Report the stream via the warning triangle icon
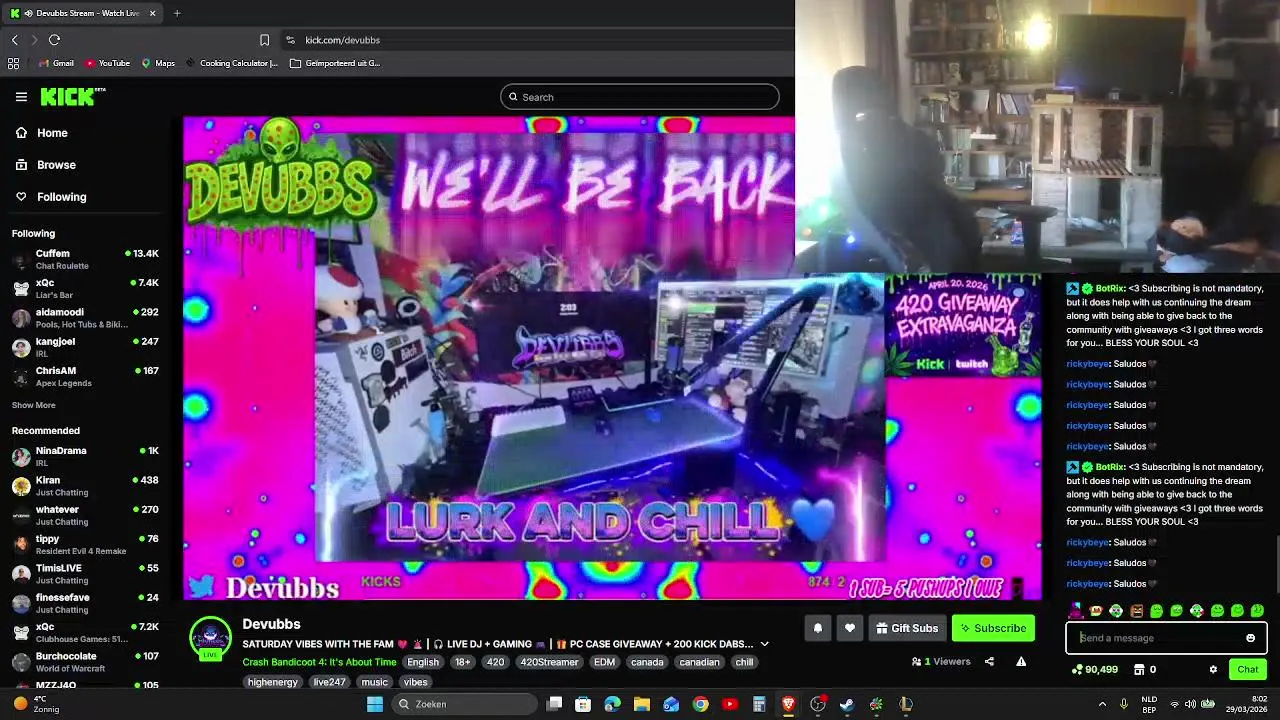The width and height of the screenshot is (1280, 720). pos(1021,661)
